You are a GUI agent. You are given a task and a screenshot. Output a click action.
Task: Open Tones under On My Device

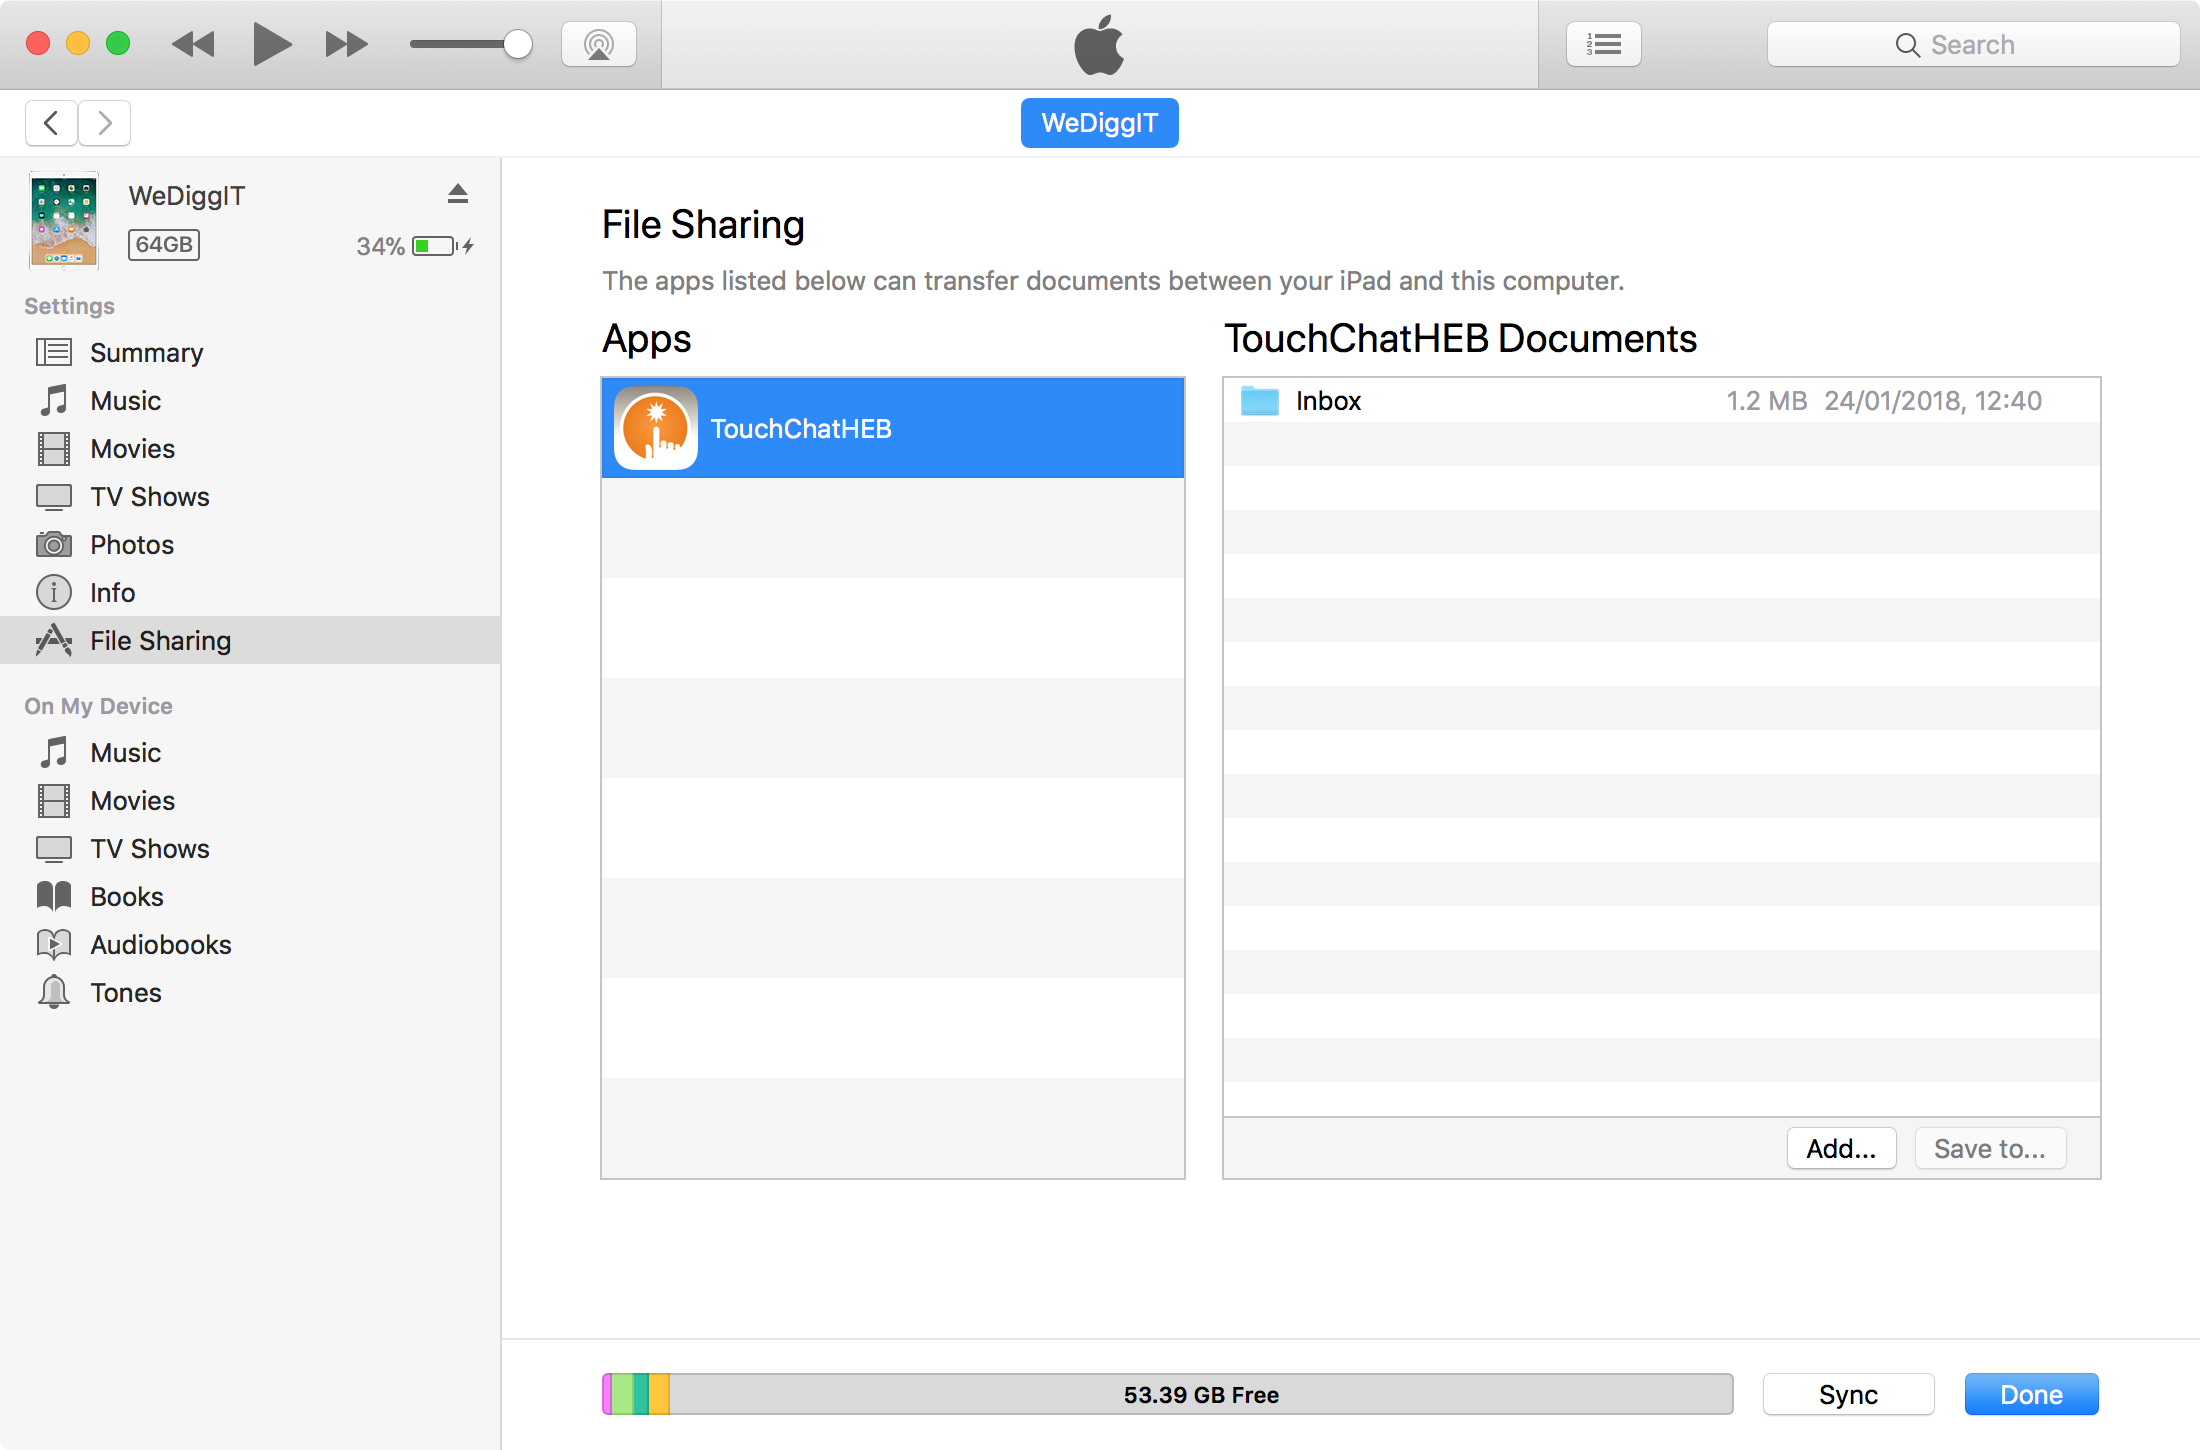[125, 993]
